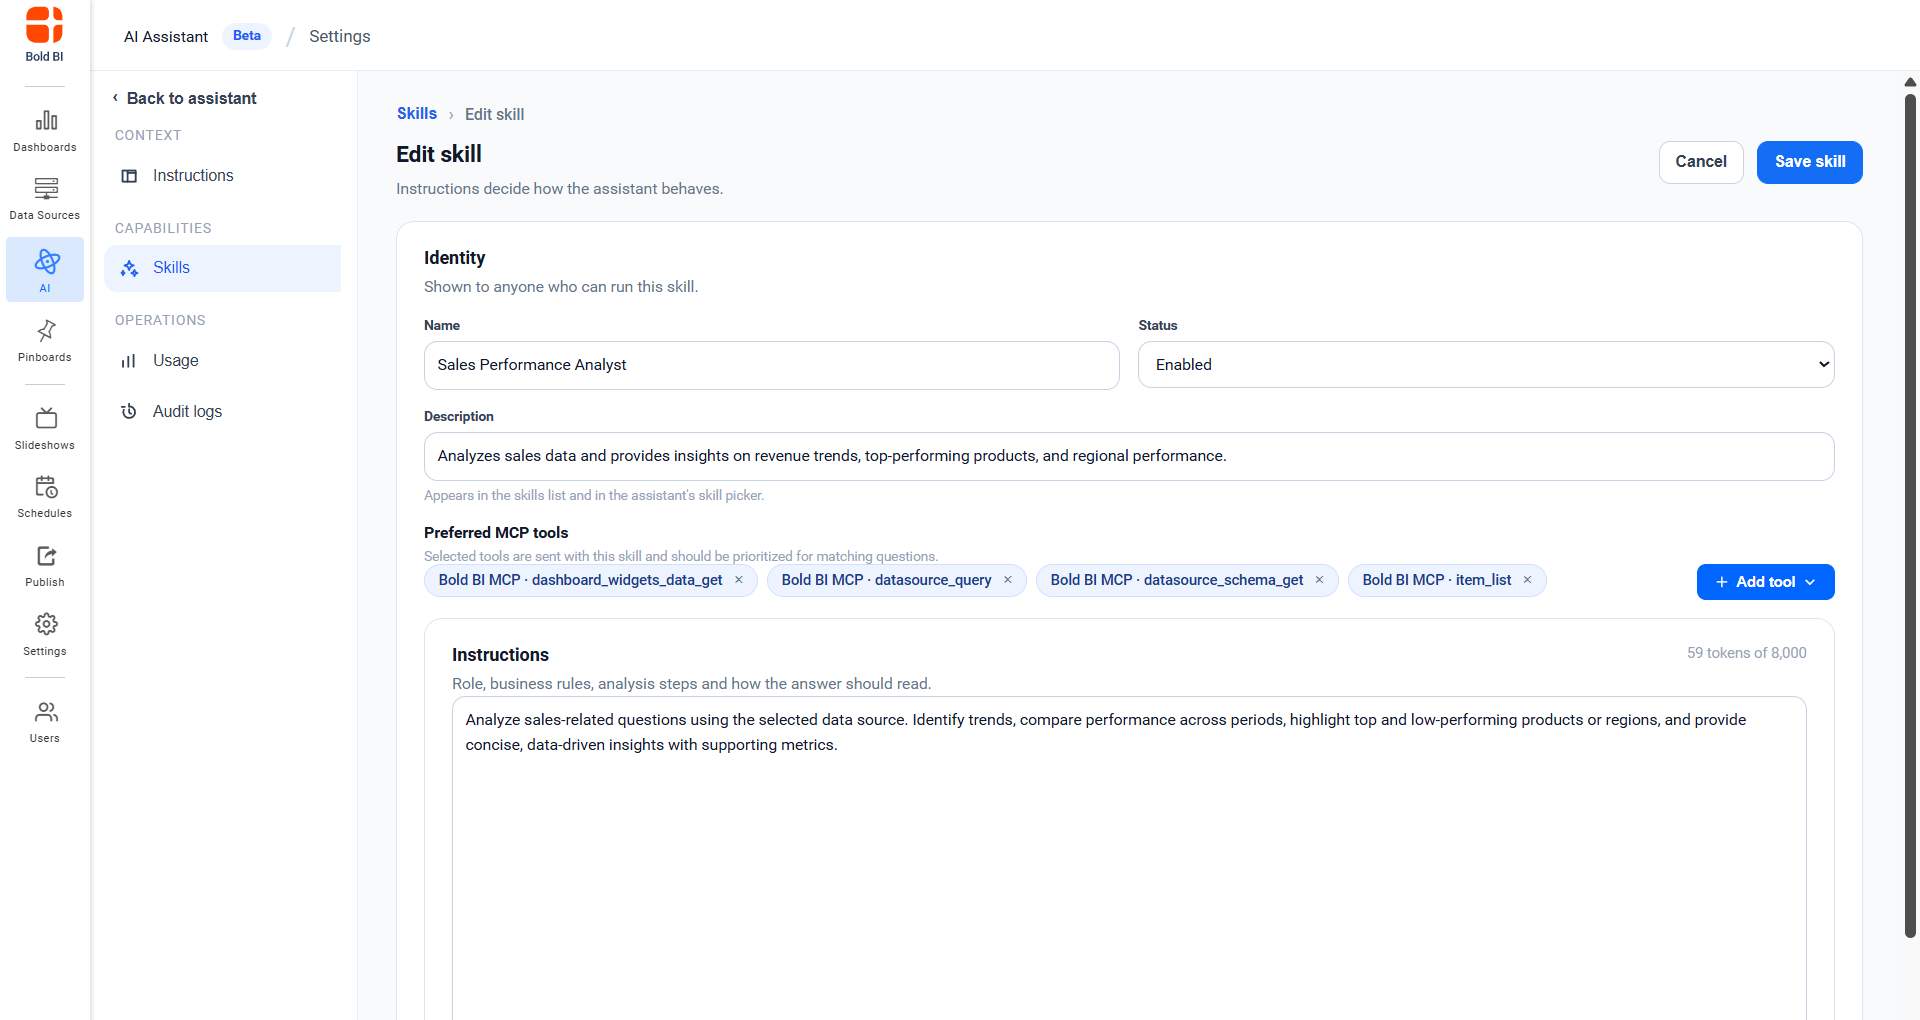Click the Skills sparkle icon
Image resolution: width=1920 pixels, height=1020 pixels.
pyautogui.click(x=129, y=268)
